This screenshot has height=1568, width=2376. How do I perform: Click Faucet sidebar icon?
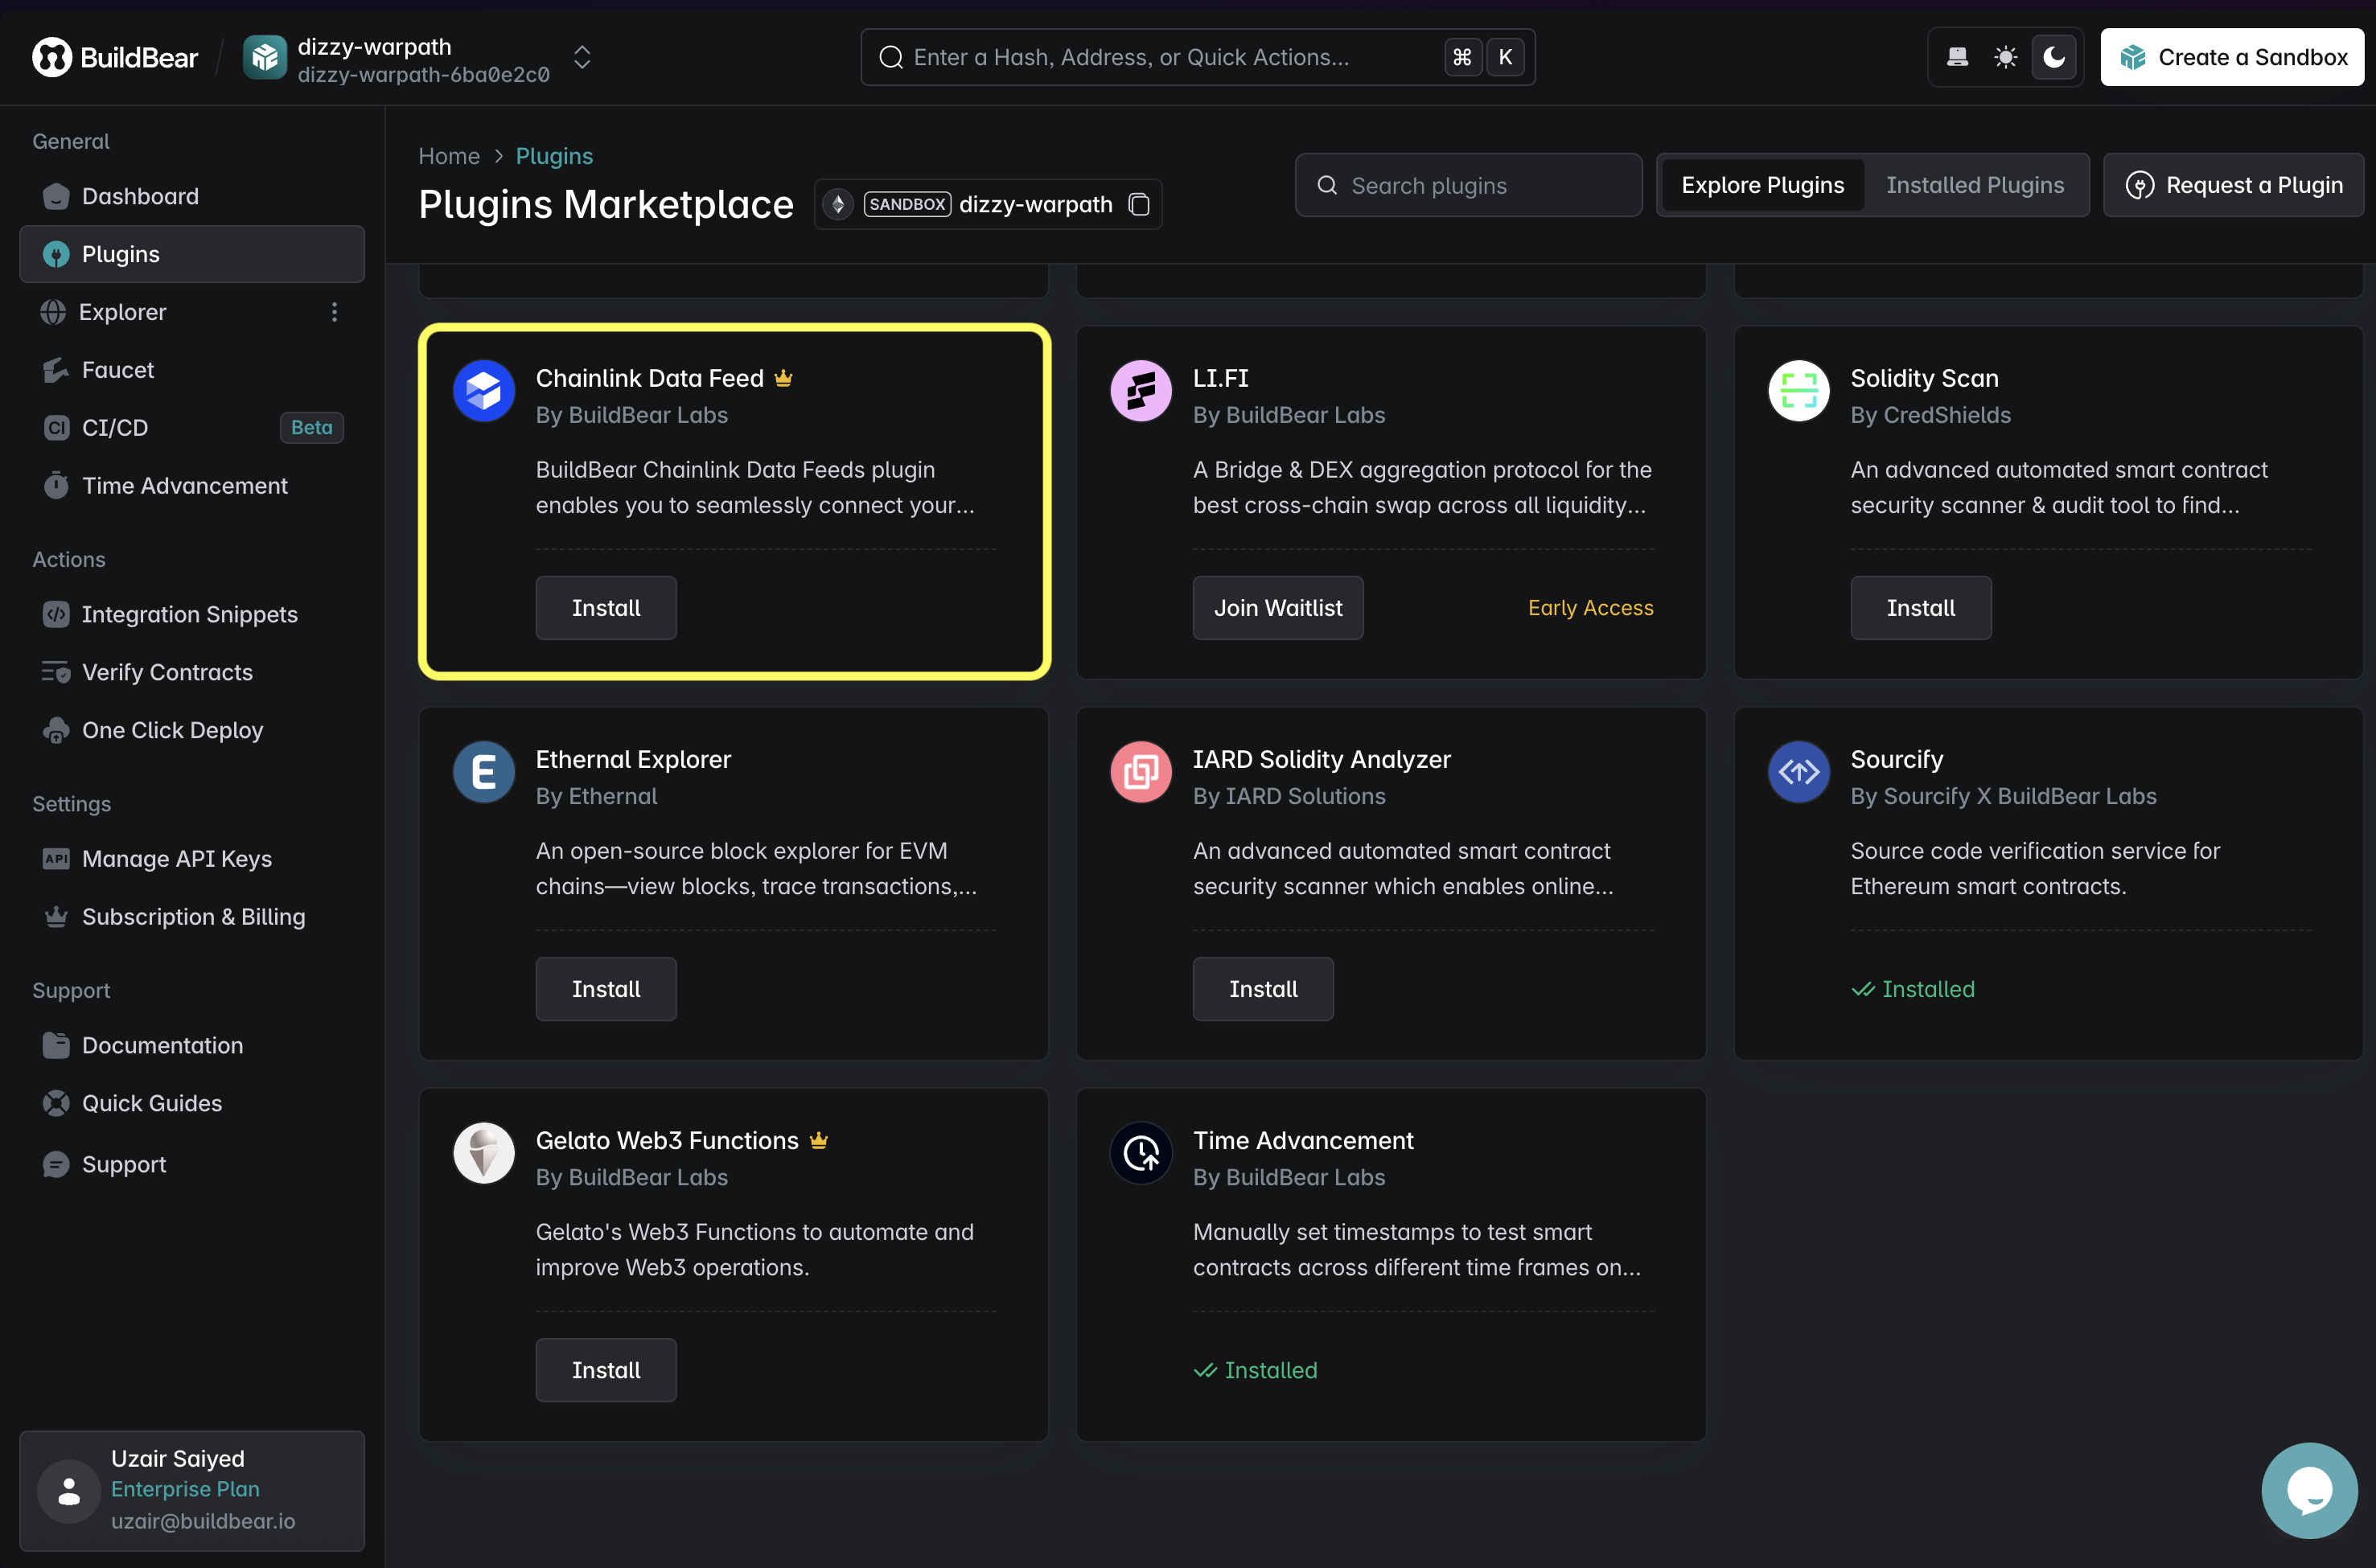click(x=56, y=370)
